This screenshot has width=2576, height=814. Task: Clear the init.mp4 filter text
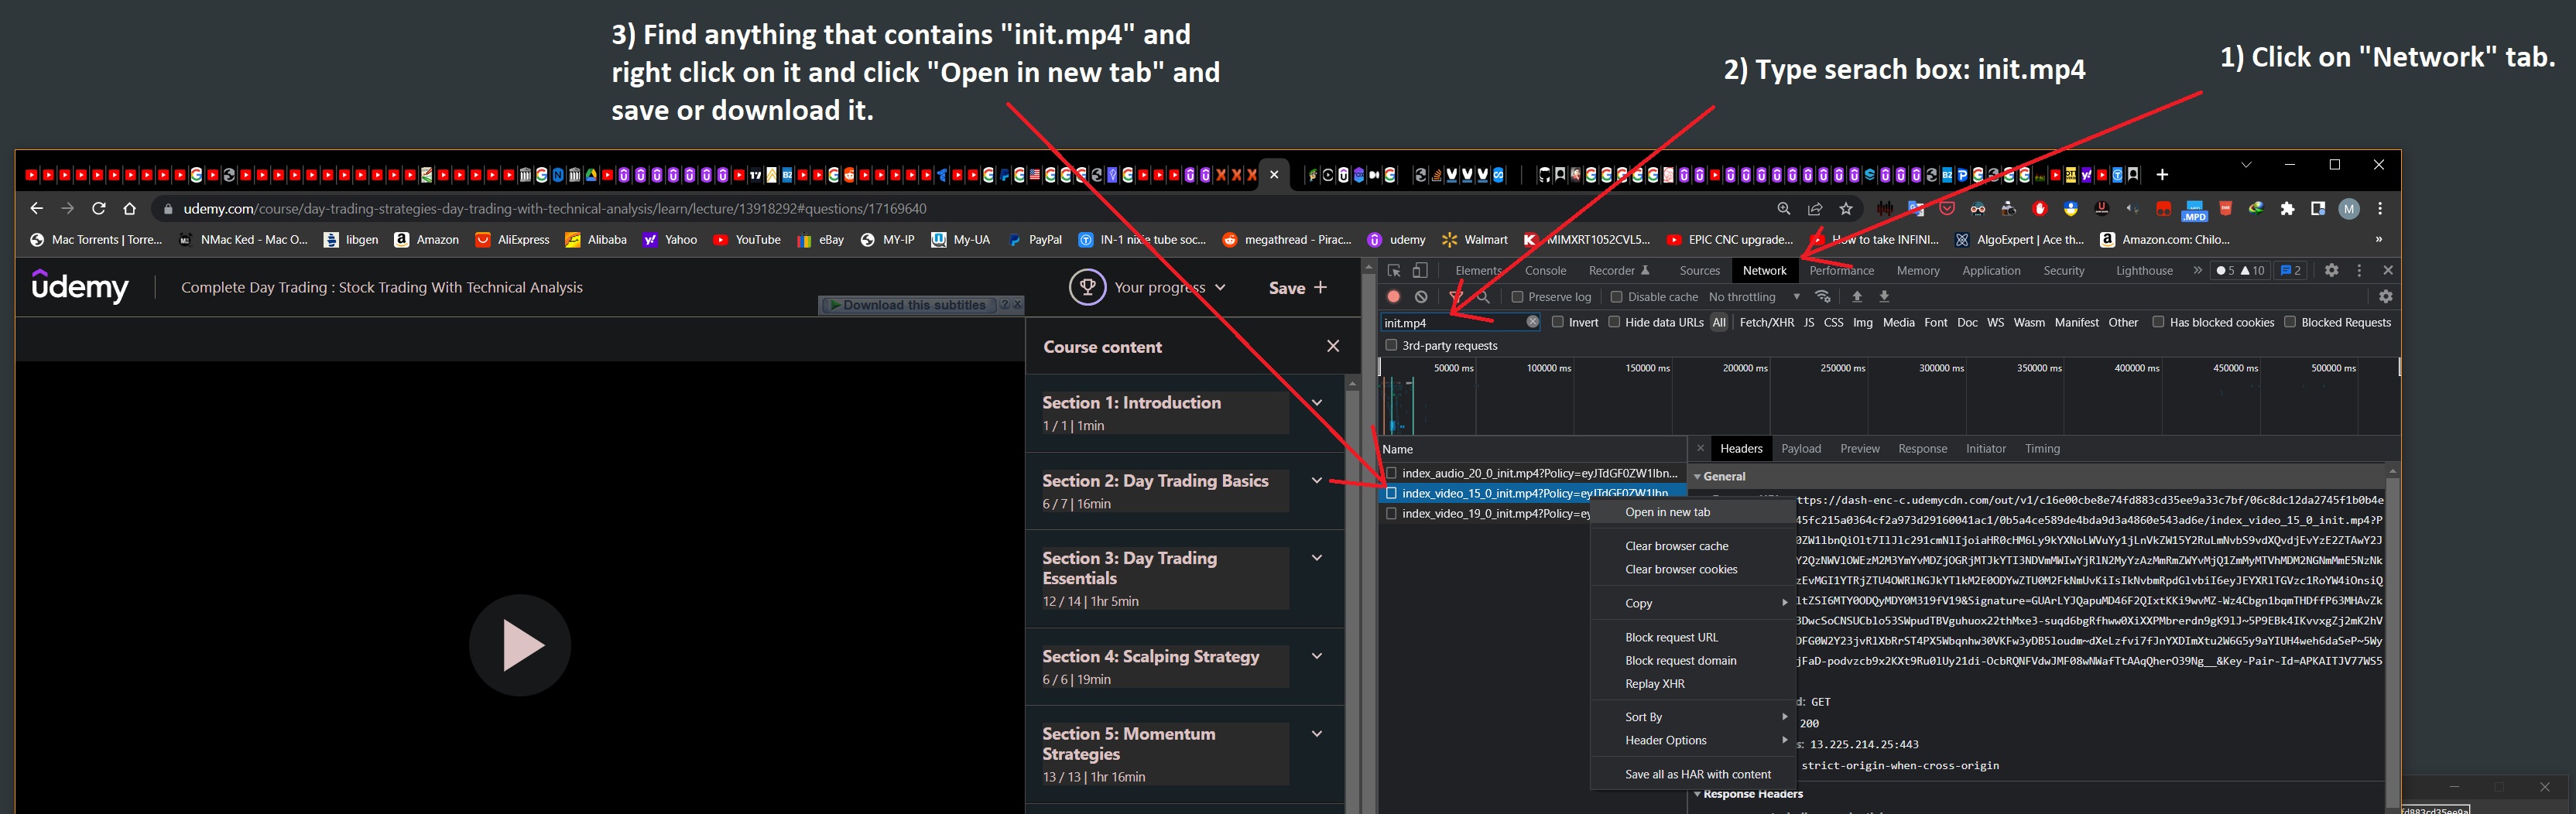tap(1532, 322)
